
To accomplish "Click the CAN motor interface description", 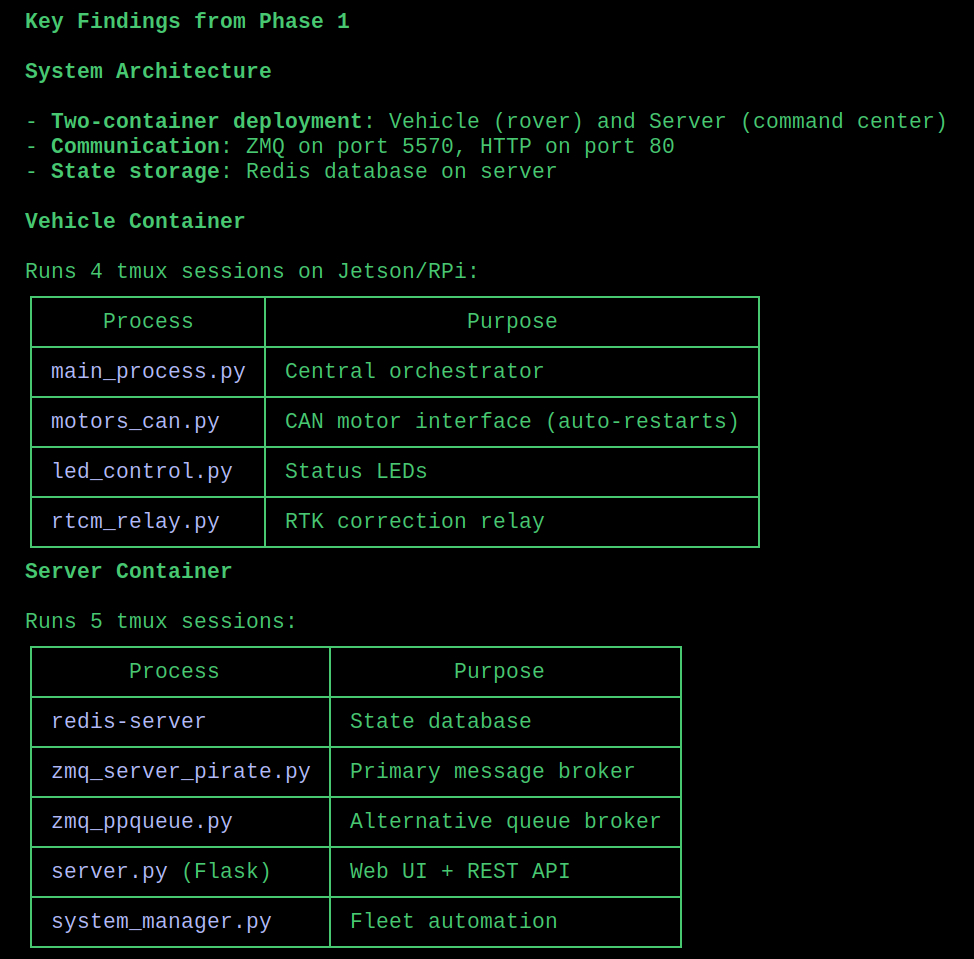I will 512,422.
